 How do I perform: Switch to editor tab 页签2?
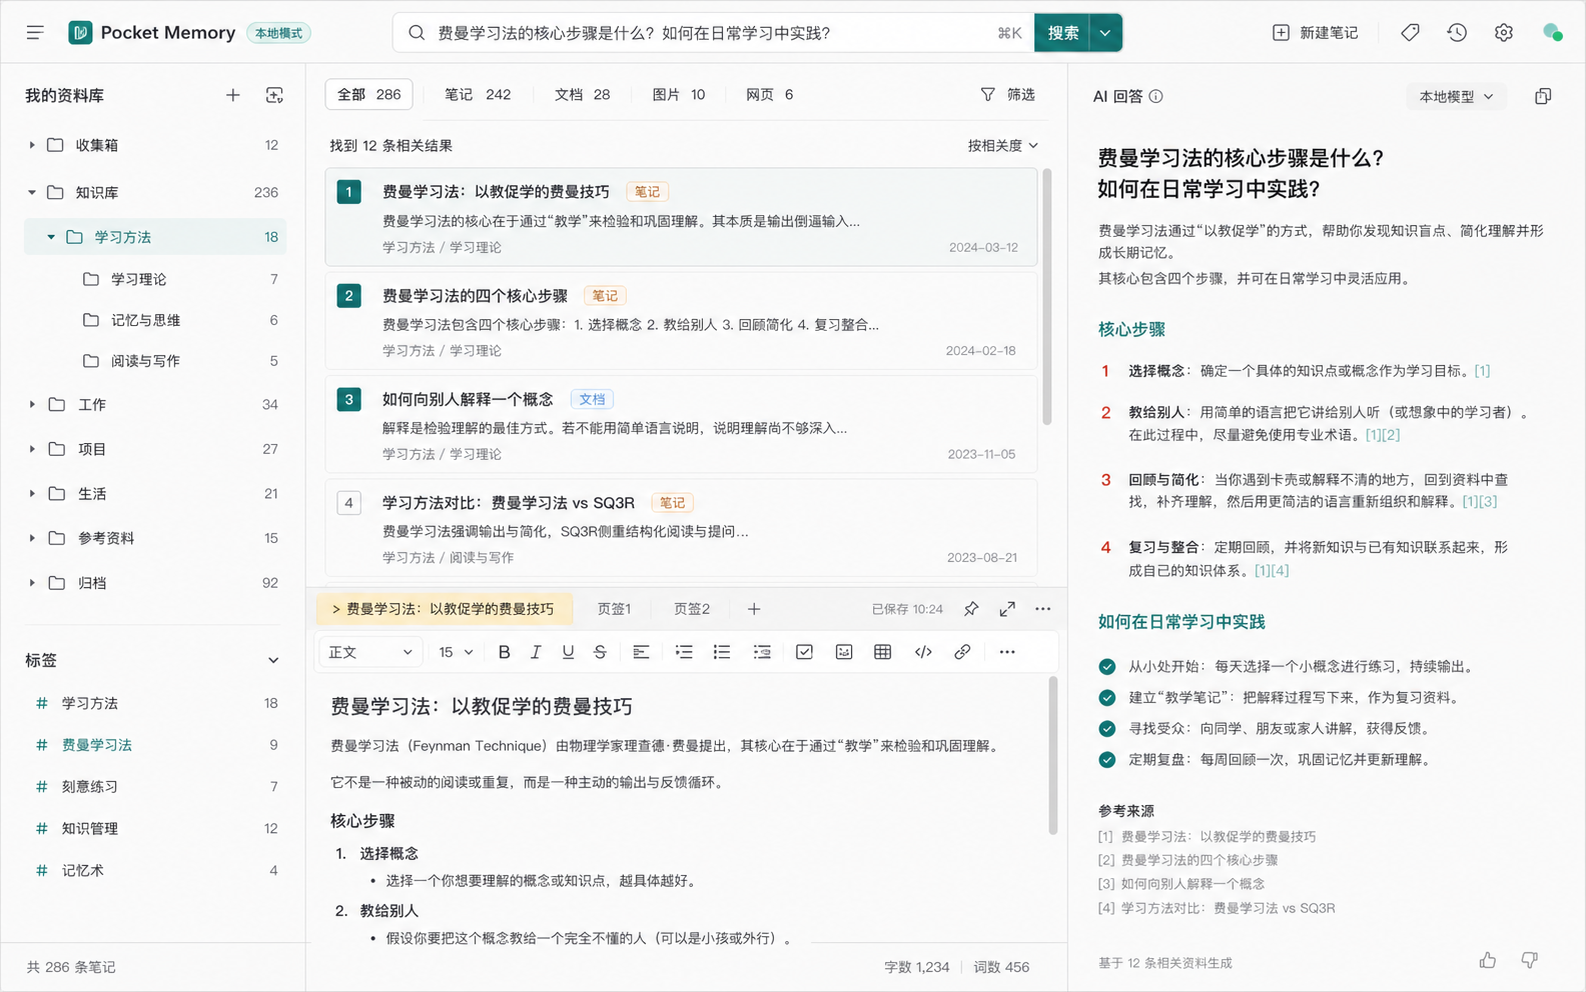tap(692, 609)
